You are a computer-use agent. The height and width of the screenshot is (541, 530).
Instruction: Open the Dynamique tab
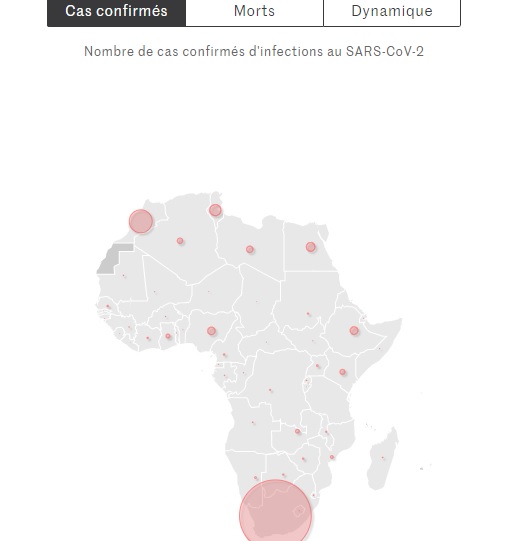tap(392, 11)
